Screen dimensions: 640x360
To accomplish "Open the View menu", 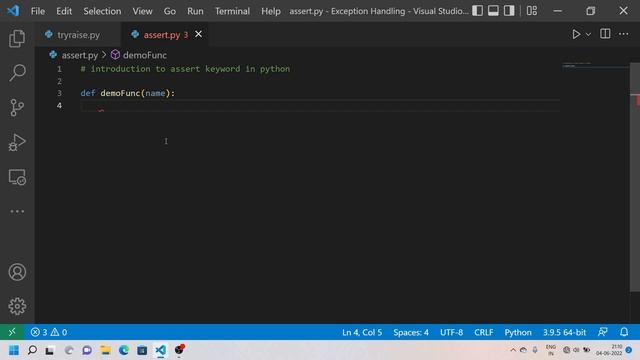I will tap(142, 11).
